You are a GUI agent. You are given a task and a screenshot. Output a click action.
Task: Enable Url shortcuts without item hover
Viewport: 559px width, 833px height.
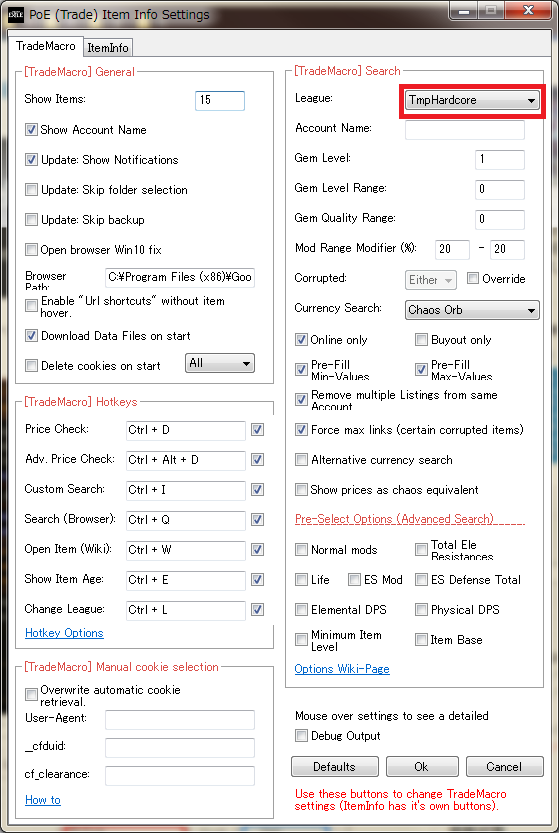[x=31, y=305]
